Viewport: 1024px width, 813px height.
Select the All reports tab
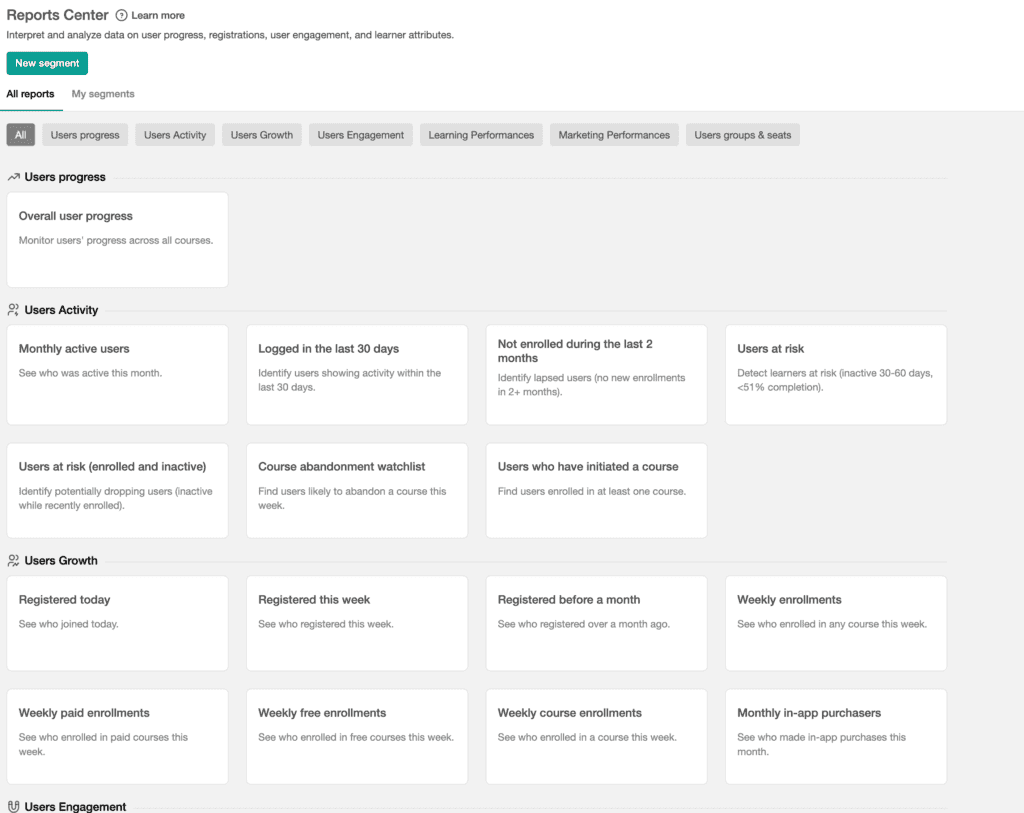click(x=31, y=94)
